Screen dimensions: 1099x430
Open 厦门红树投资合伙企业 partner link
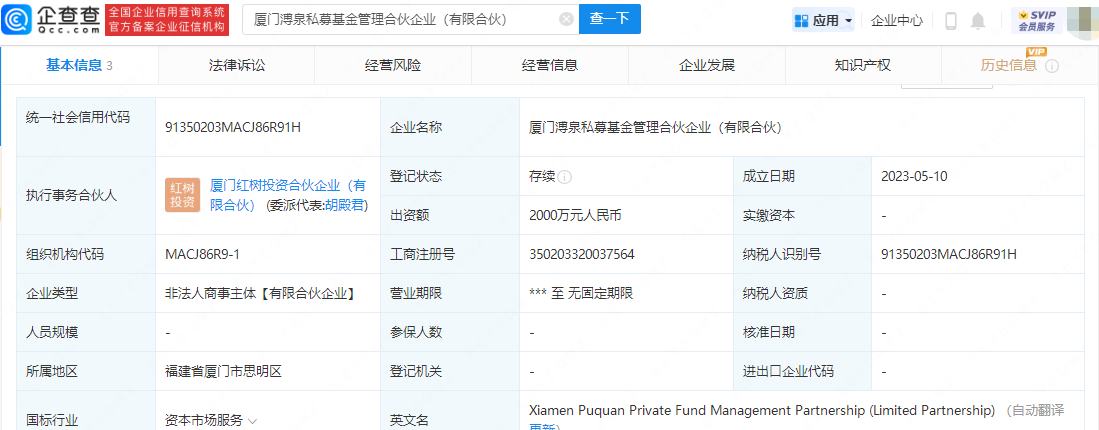287,195
